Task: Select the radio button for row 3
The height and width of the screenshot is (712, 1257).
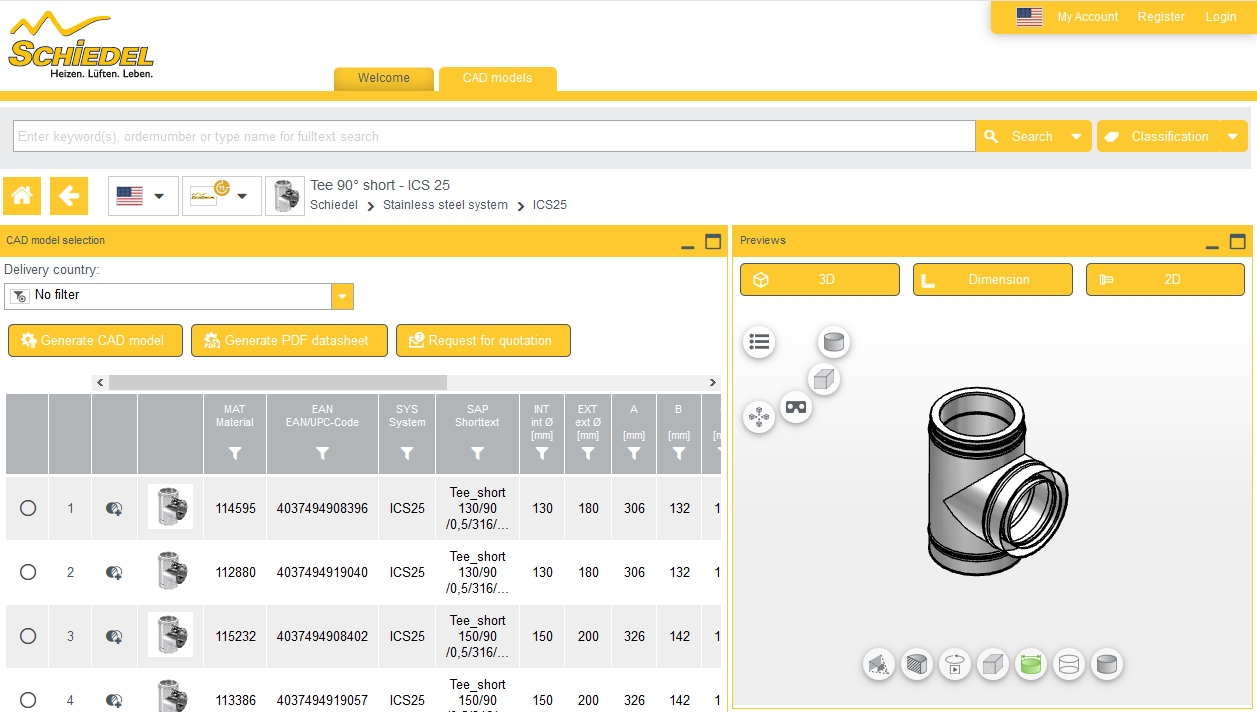Action: click(28, 636)
